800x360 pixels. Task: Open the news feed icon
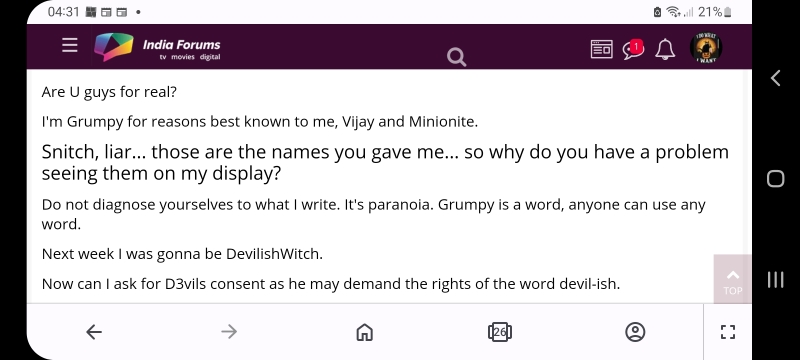click(x=602, y=49)
